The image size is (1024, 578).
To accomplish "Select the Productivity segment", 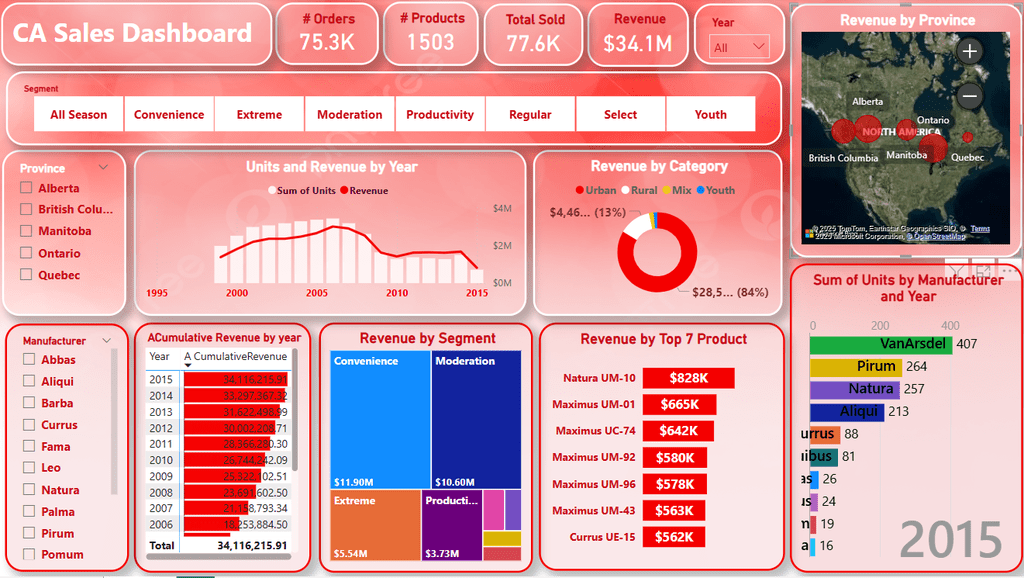I will (x=440, y=114).
